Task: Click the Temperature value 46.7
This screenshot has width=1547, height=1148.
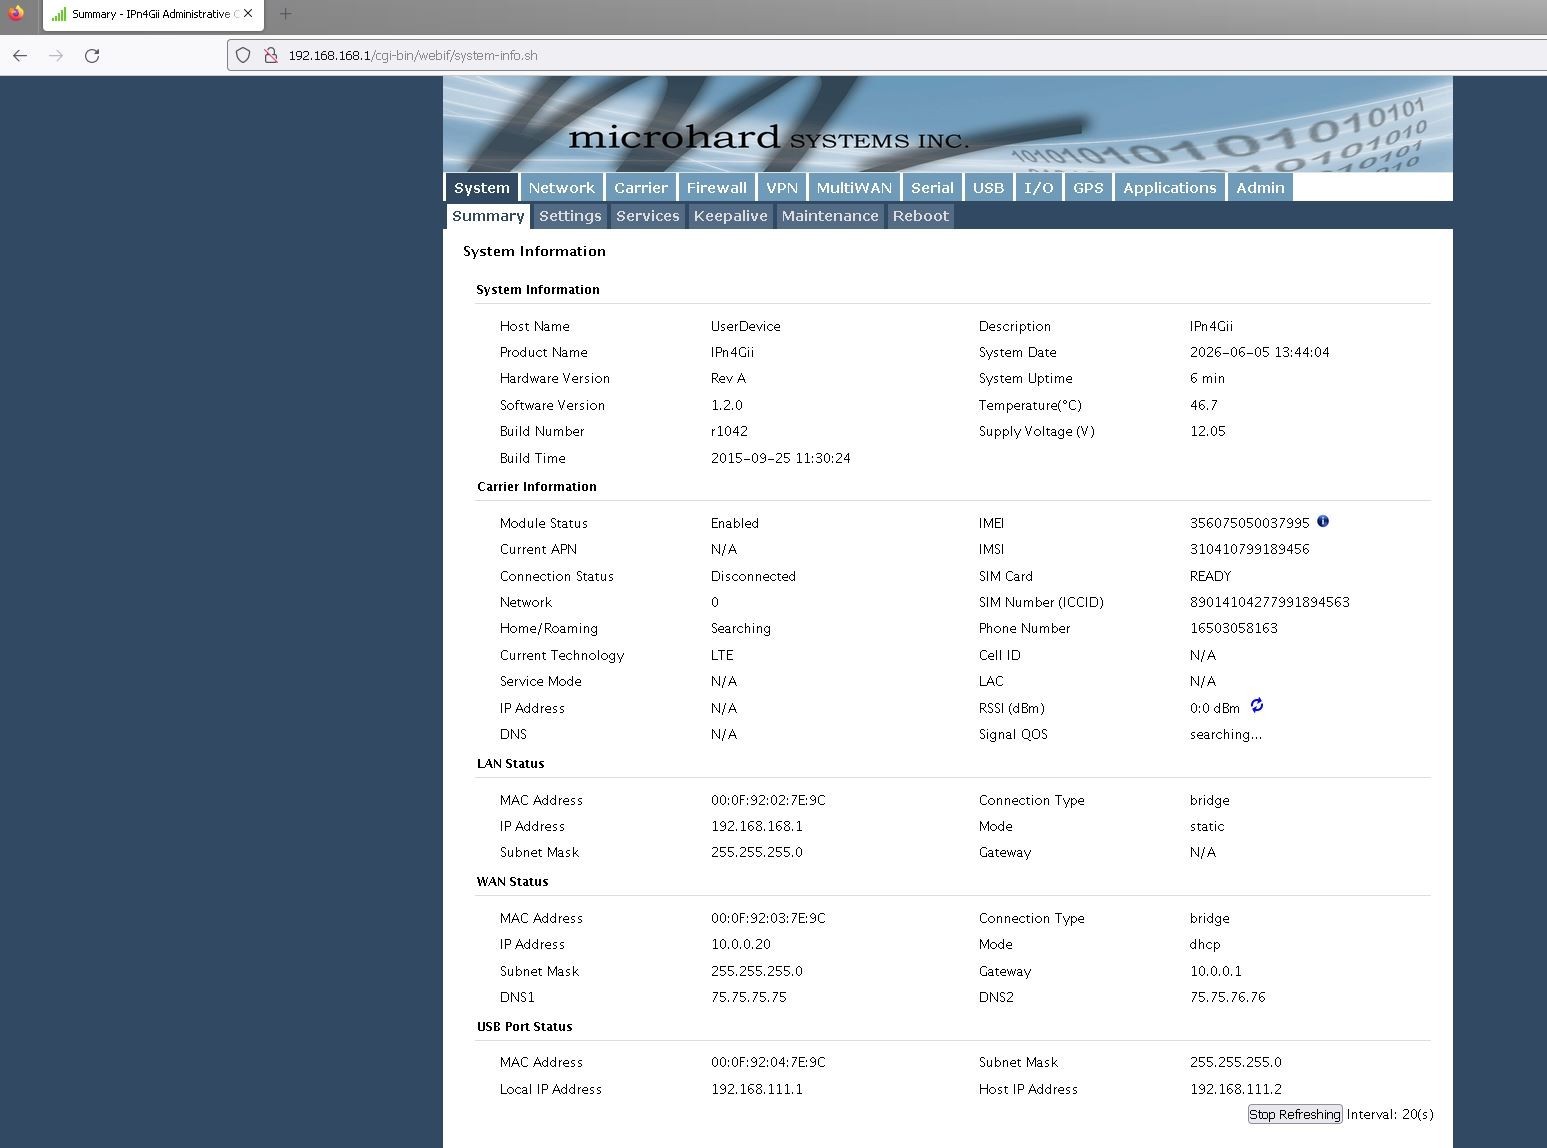Action: click(x=1204, y=405)
